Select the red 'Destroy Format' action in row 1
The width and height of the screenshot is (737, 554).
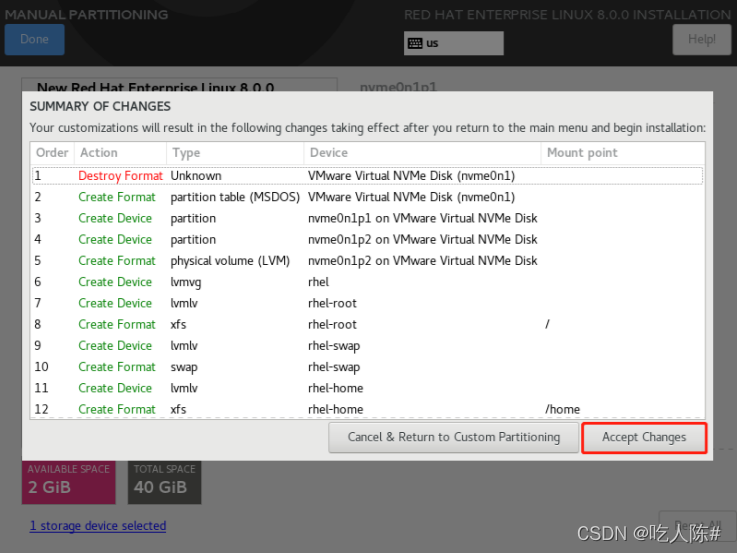click(x=120, y=176)
